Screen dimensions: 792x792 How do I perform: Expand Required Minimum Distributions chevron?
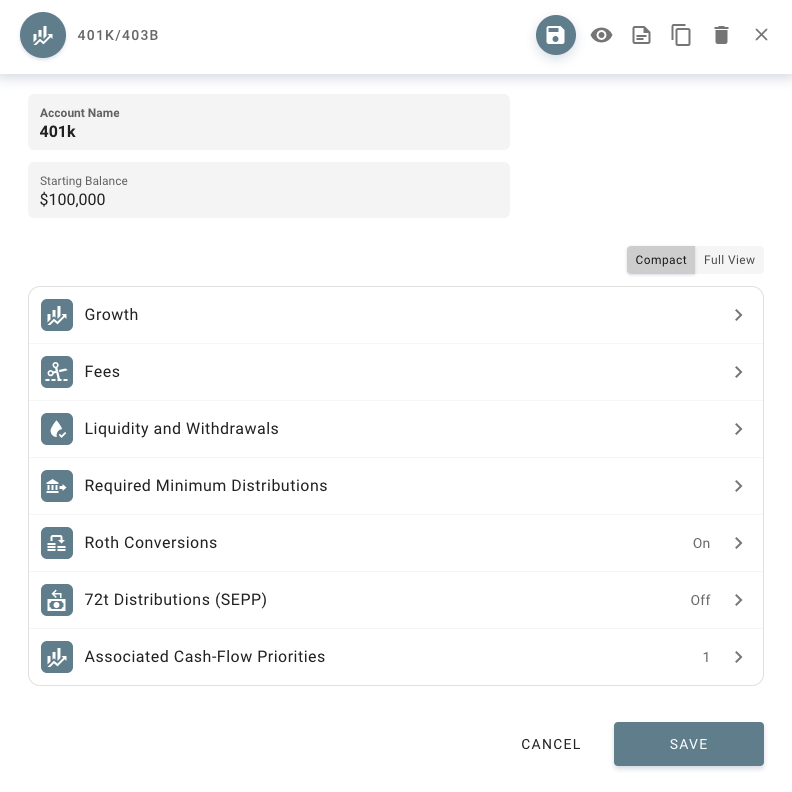click(738, 486)
